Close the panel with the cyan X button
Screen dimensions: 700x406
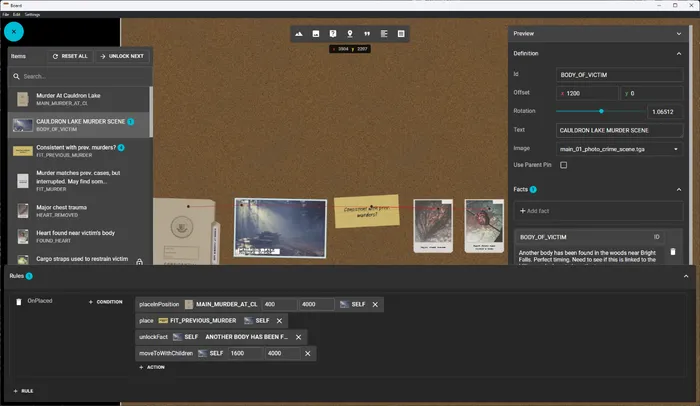click(x=14, y=32)
